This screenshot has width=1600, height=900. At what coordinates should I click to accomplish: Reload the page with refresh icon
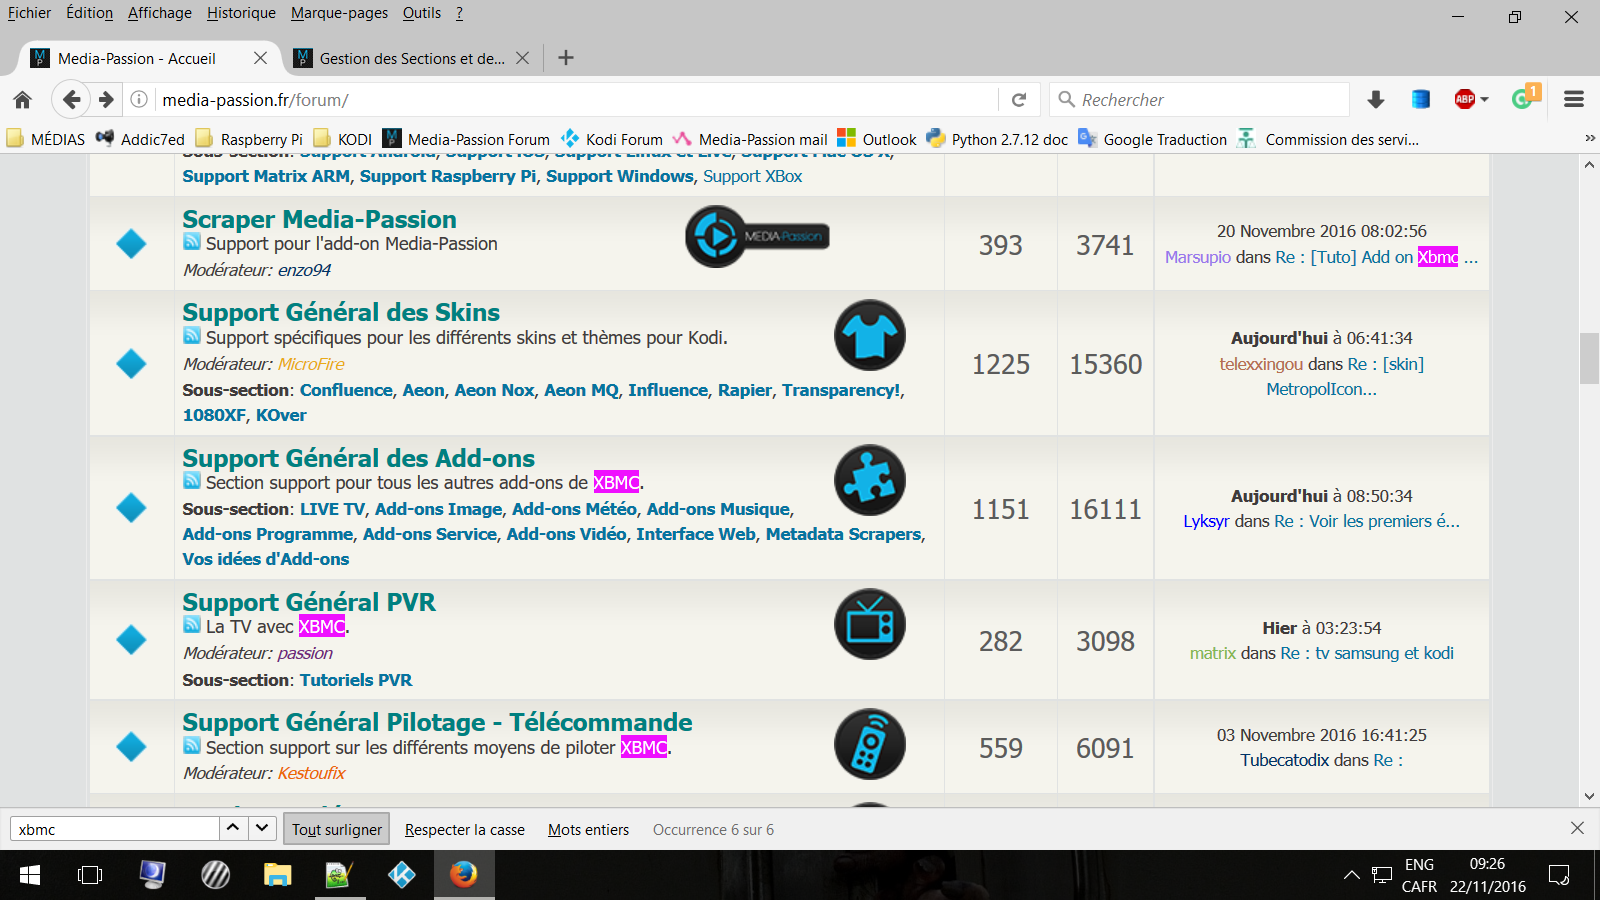1019,100
